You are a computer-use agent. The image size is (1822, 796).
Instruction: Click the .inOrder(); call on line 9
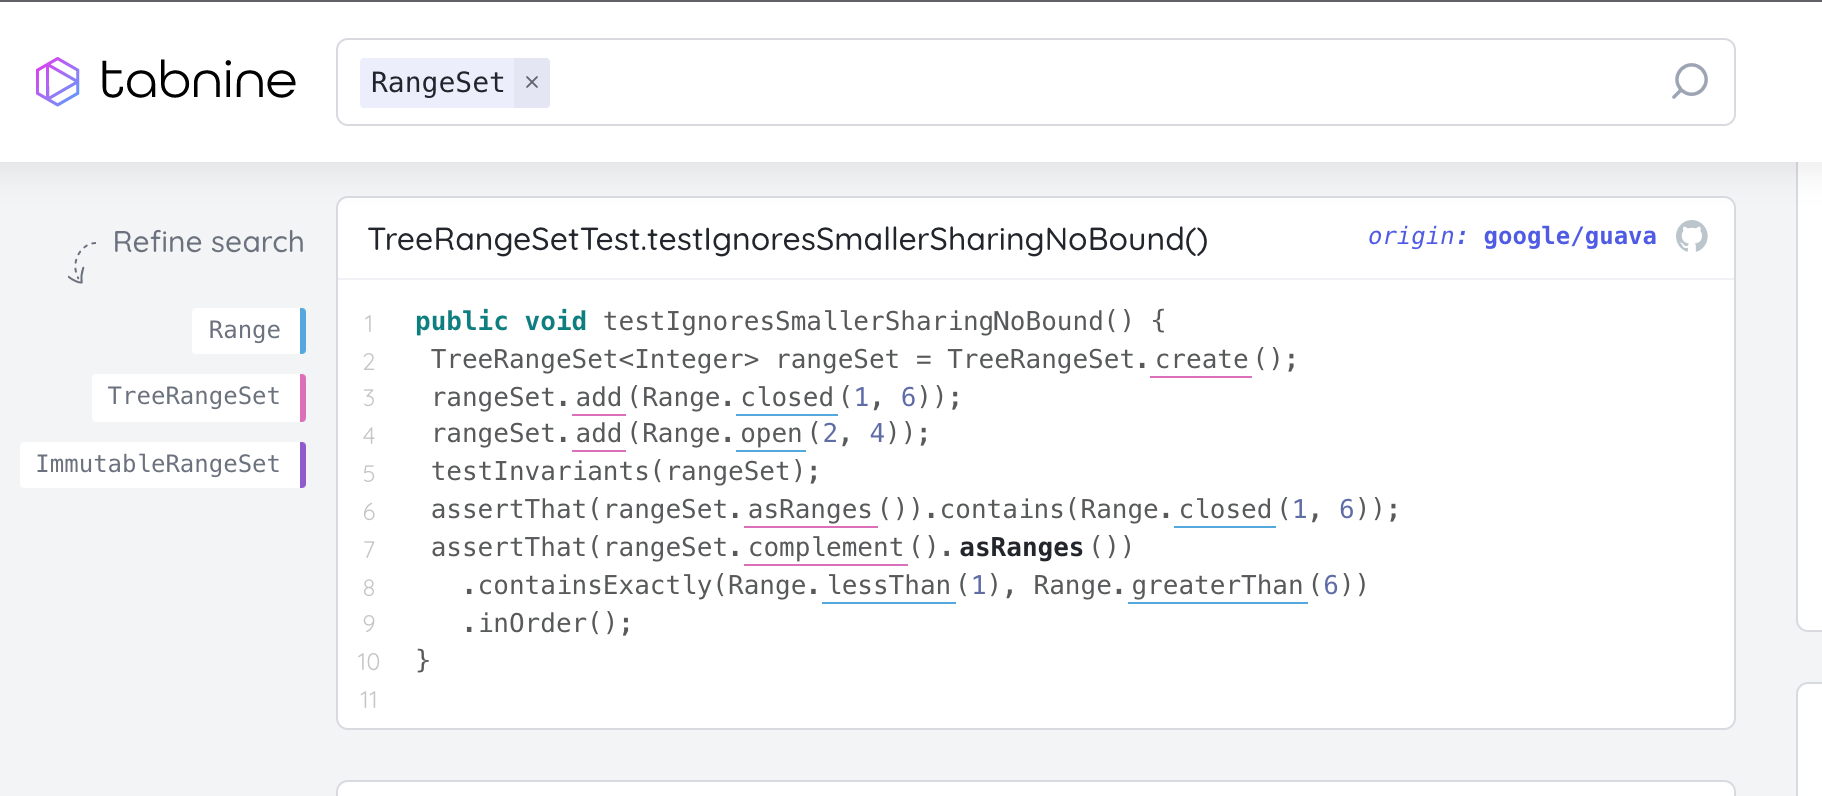tap(547, 623)
